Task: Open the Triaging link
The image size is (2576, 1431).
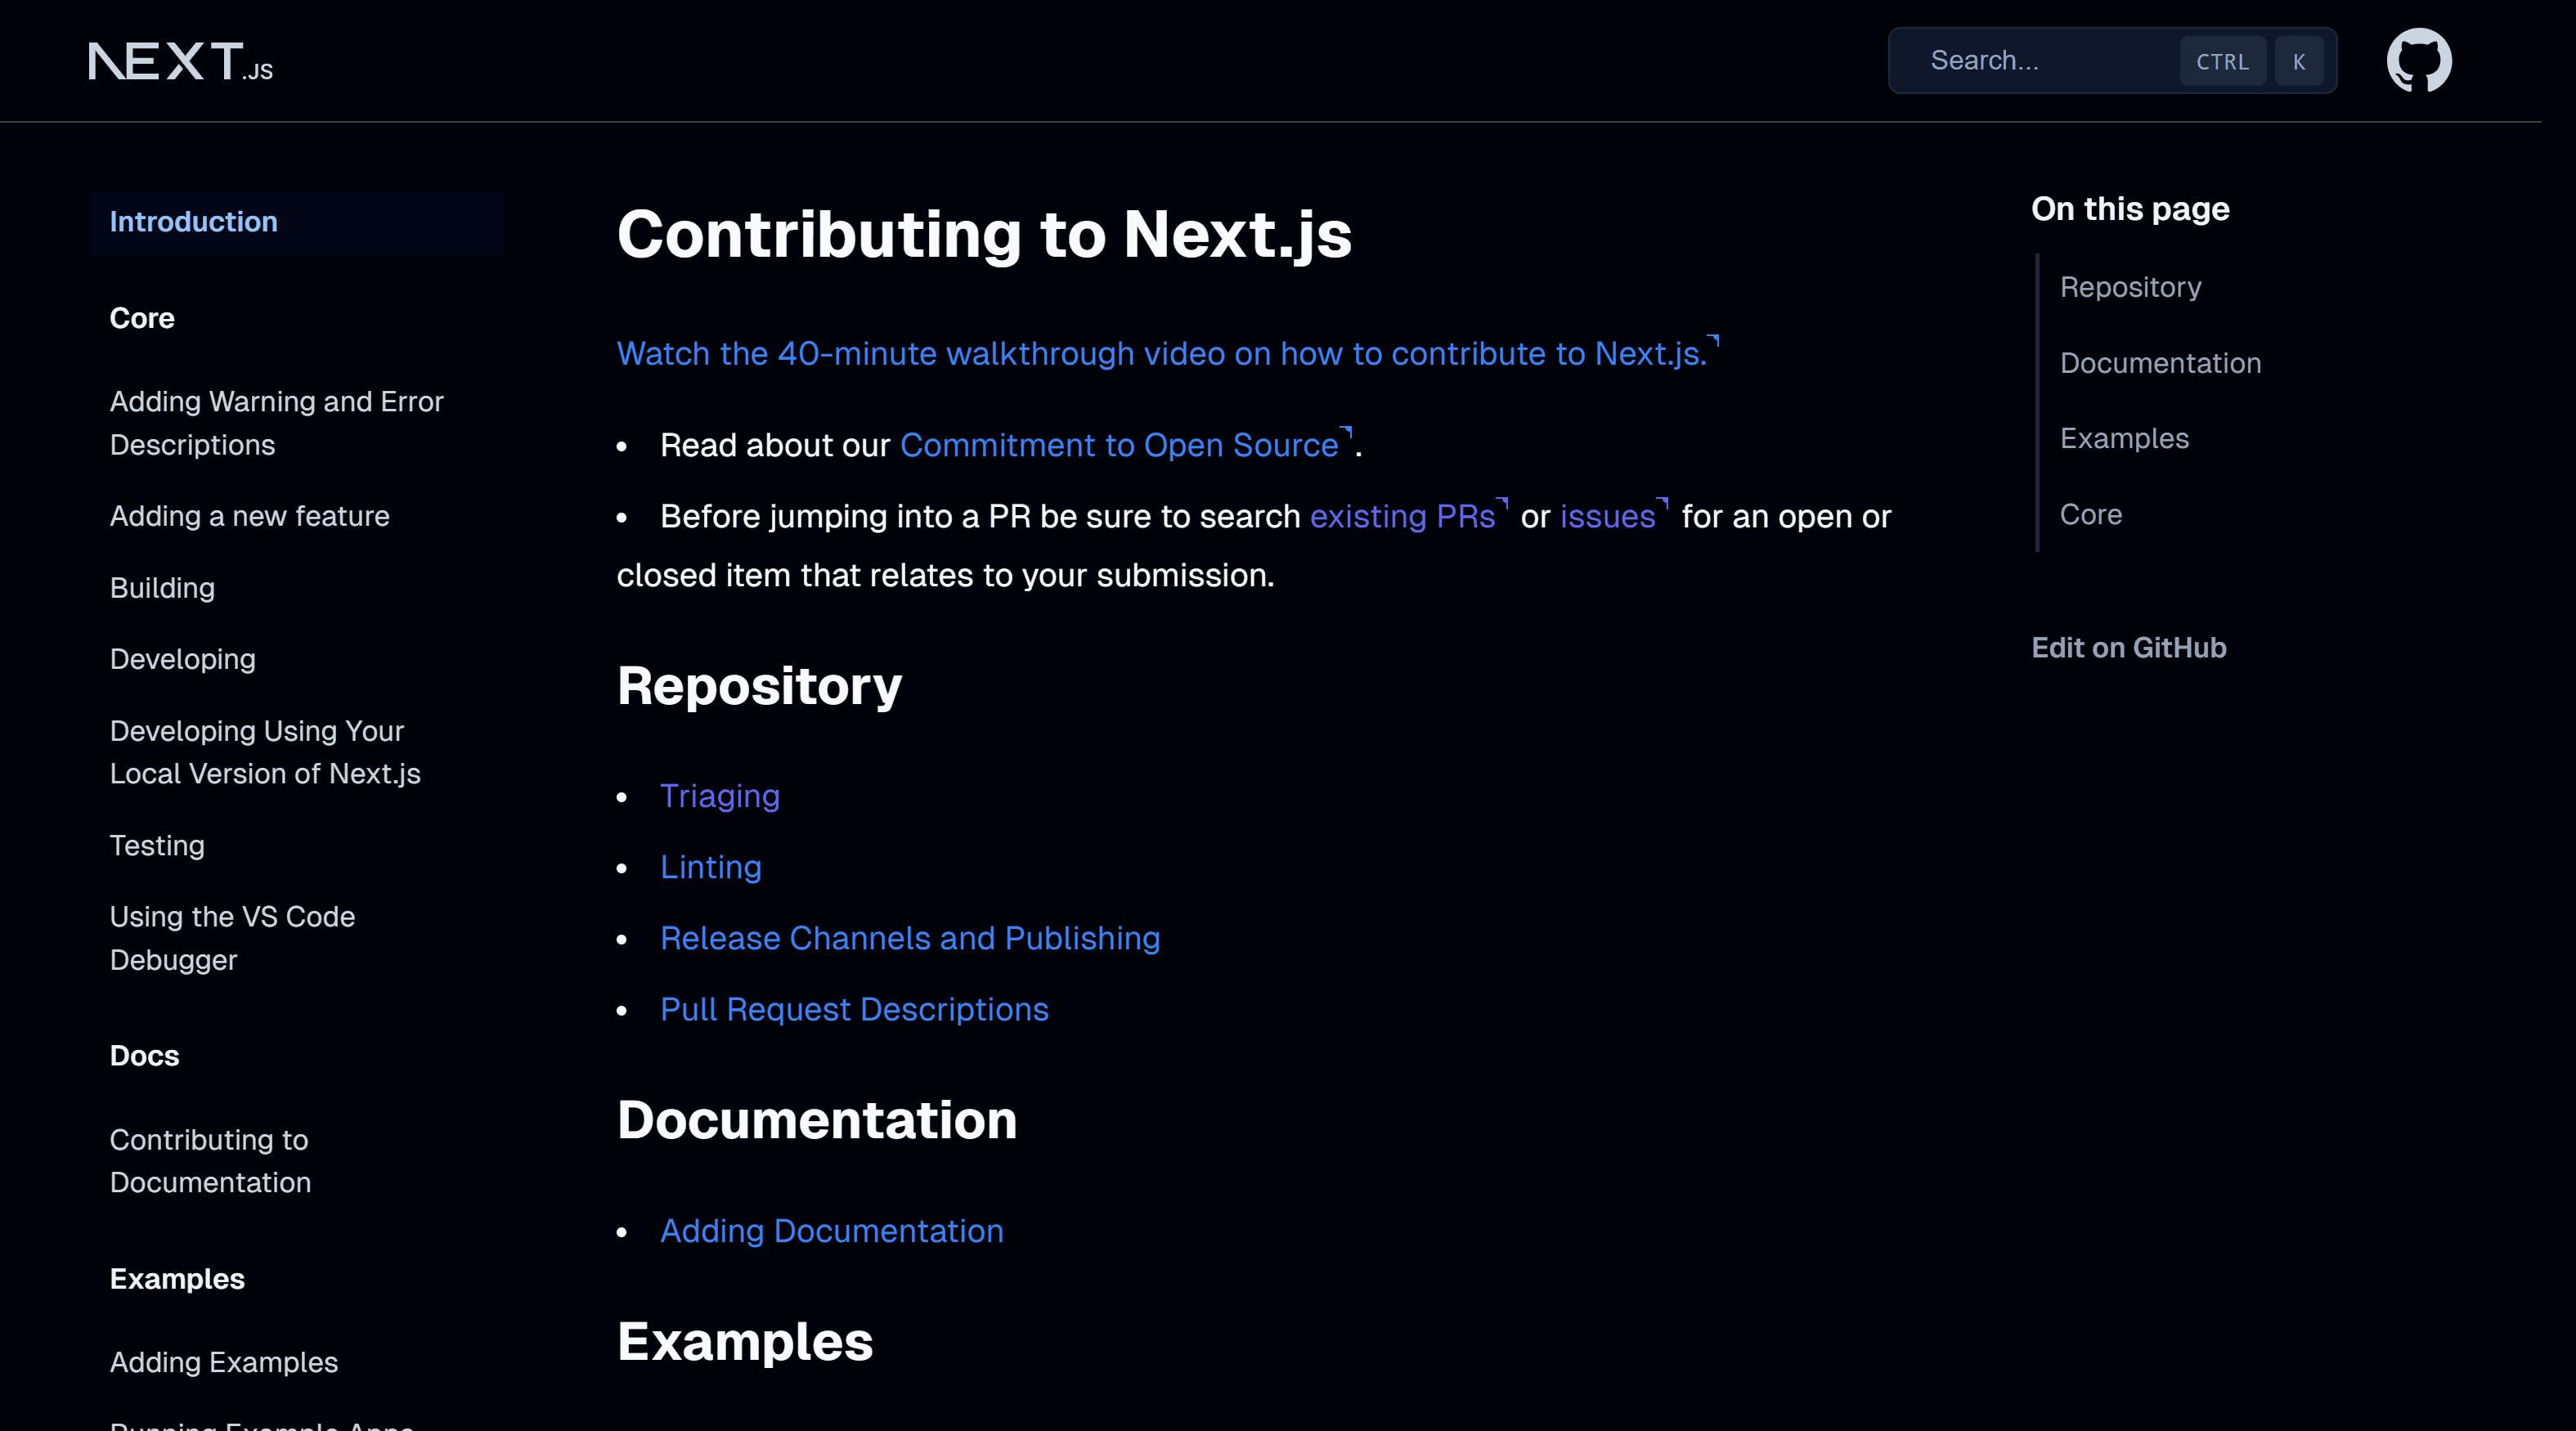Action: (x=719, y=796)
